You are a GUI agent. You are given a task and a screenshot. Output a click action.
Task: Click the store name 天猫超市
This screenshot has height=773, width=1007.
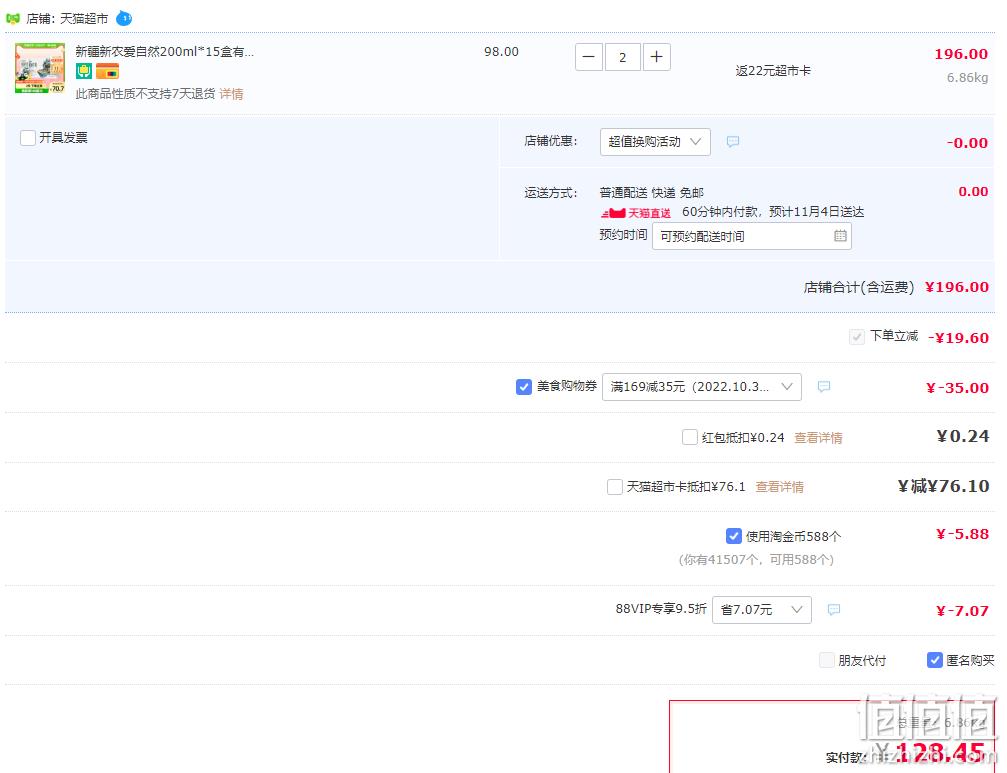pyautogui.click(x=84, y=19)
